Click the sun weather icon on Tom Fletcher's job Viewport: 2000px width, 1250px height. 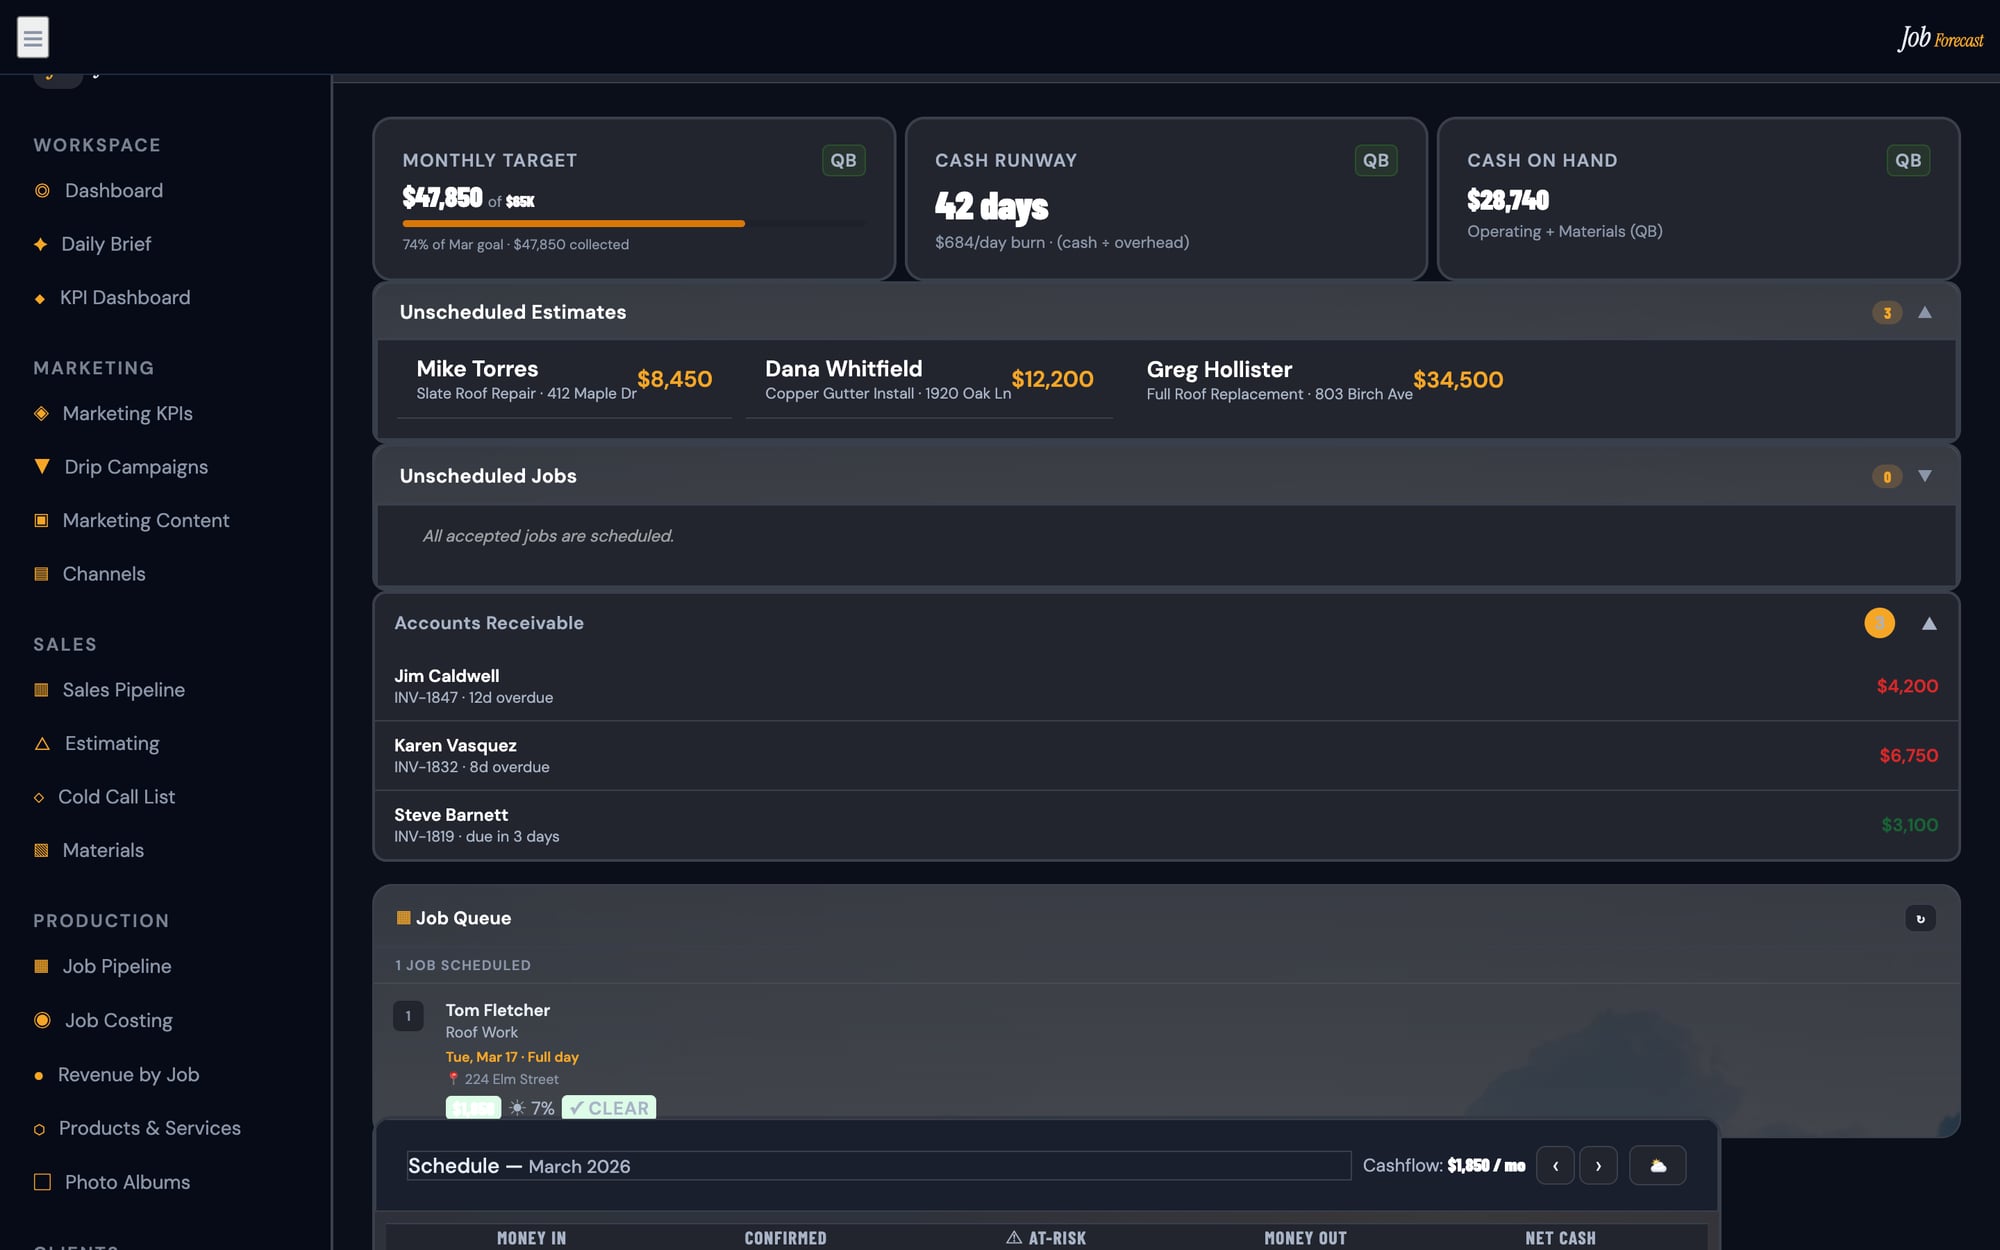[x=516, y=1107]
